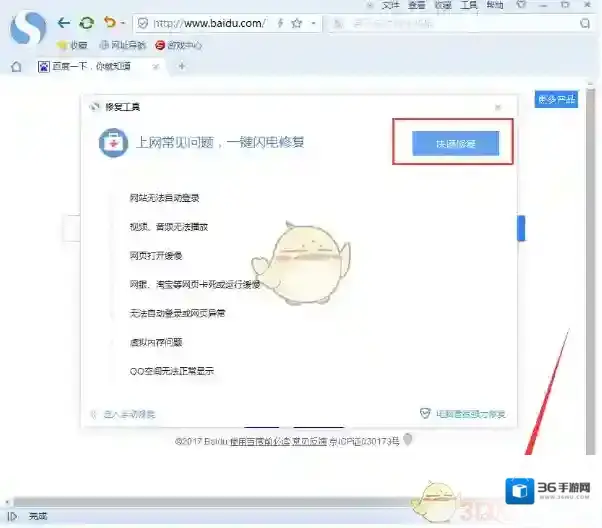Click into the browser search box
The width and height of the screenshot is (602, 528).
461,24
